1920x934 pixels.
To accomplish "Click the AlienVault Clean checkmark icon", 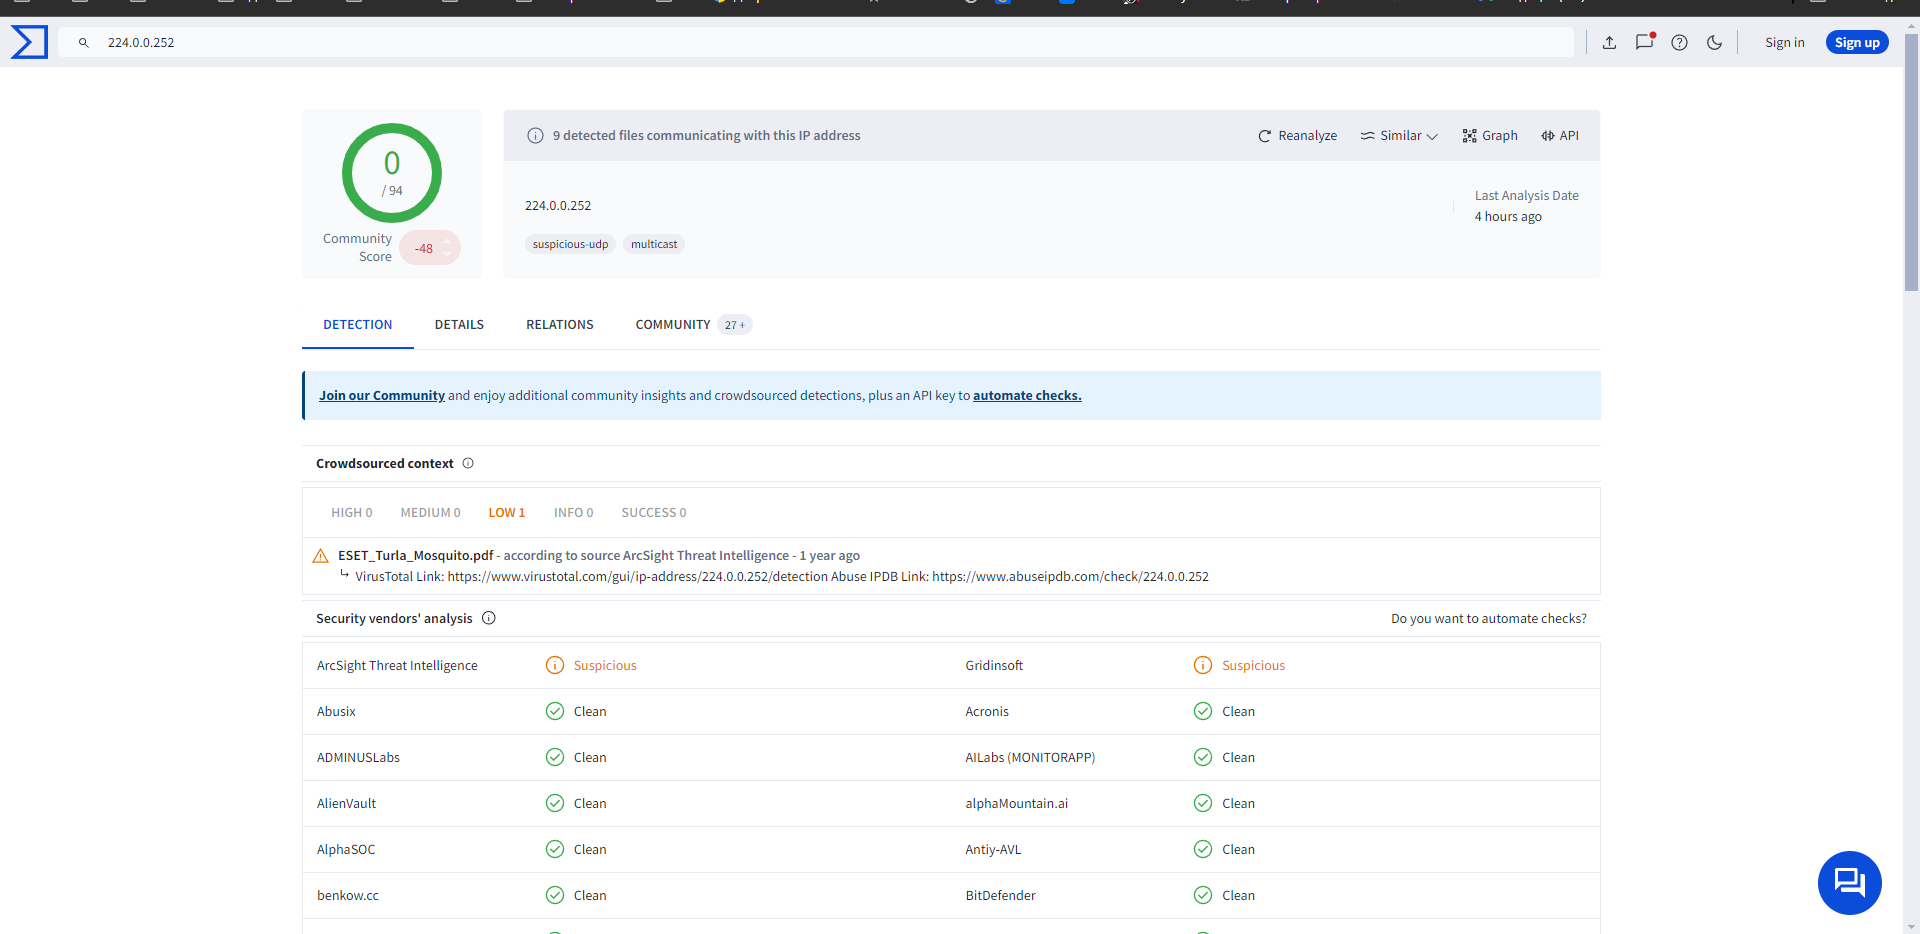I will coord(555,804).
